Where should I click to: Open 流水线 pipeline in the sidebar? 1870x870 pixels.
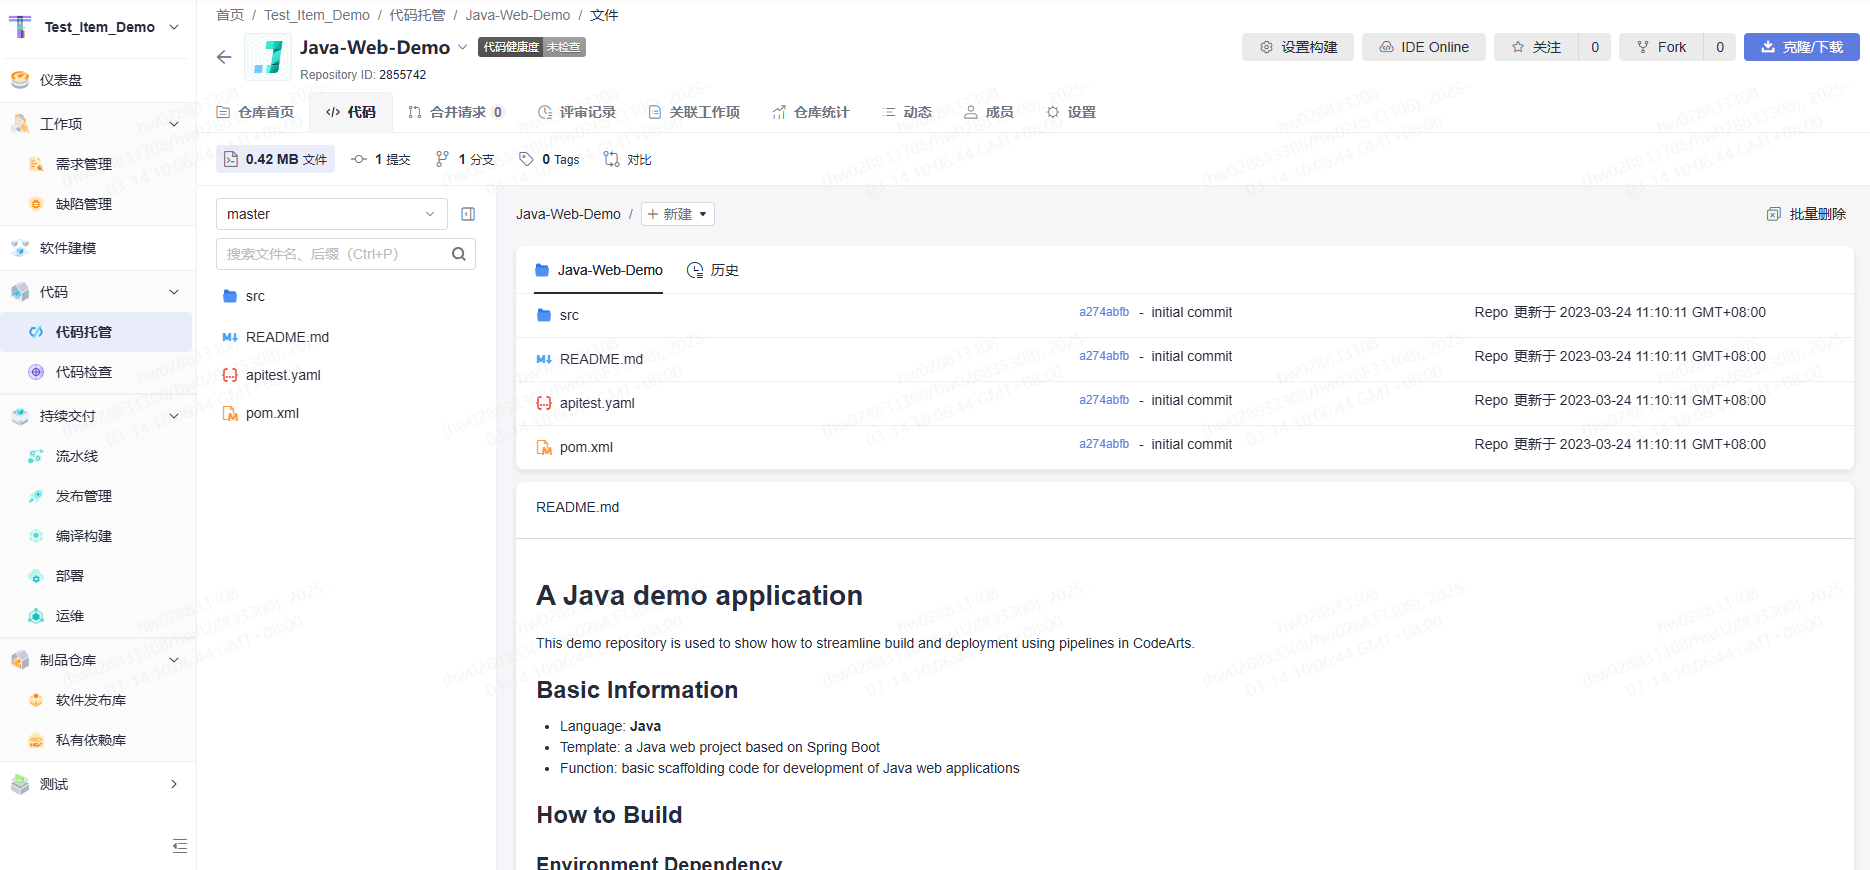pos(77,456)
